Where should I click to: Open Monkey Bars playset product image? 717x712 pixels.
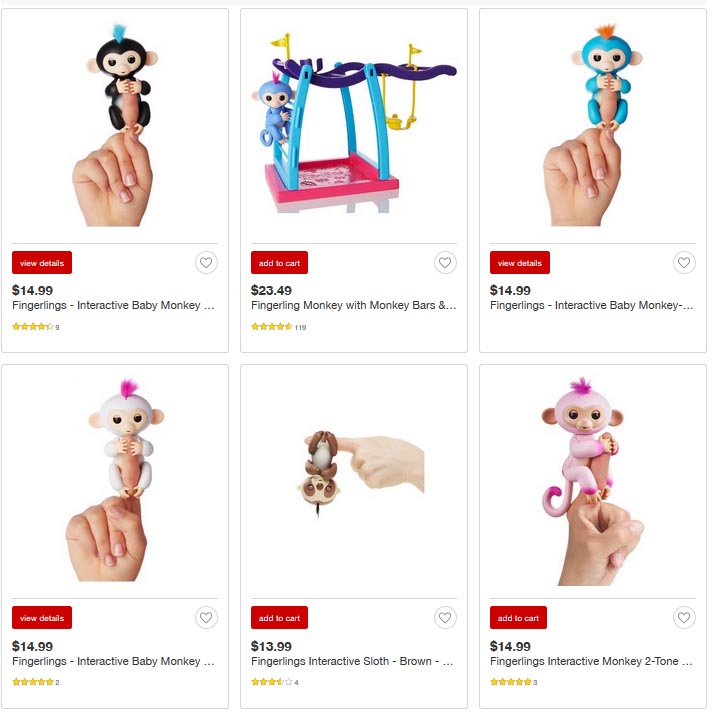click(x=354, y=123)
